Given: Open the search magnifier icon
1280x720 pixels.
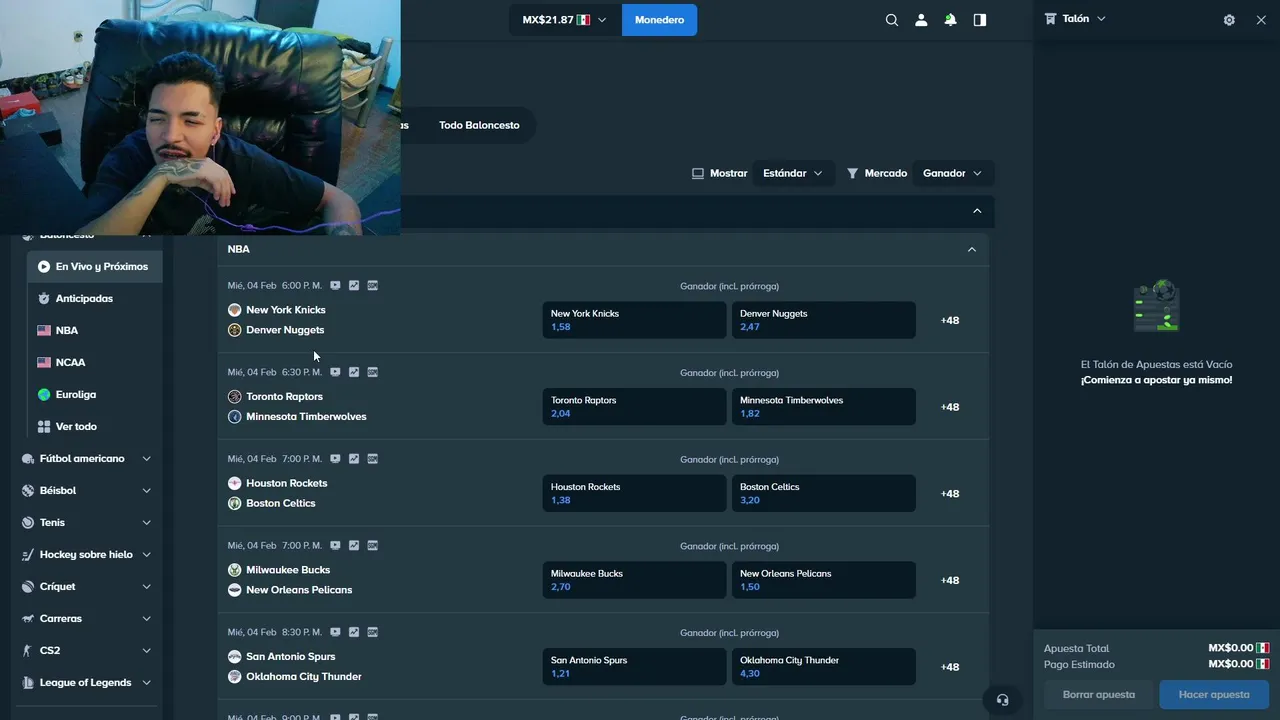Looking at the screenshot, I should pos(892,20).
